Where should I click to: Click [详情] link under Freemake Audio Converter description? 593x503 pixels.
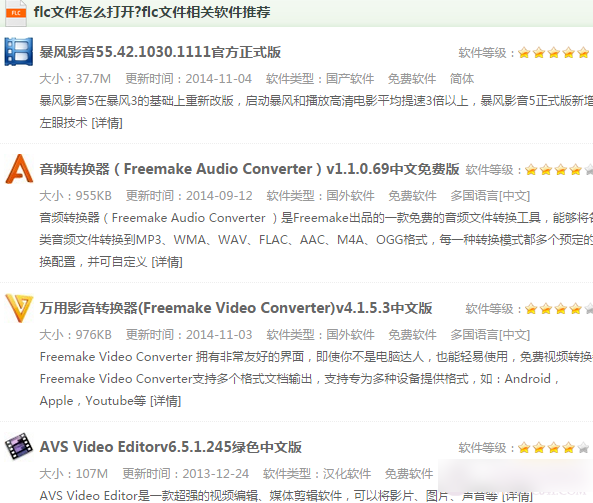point(167,262)
